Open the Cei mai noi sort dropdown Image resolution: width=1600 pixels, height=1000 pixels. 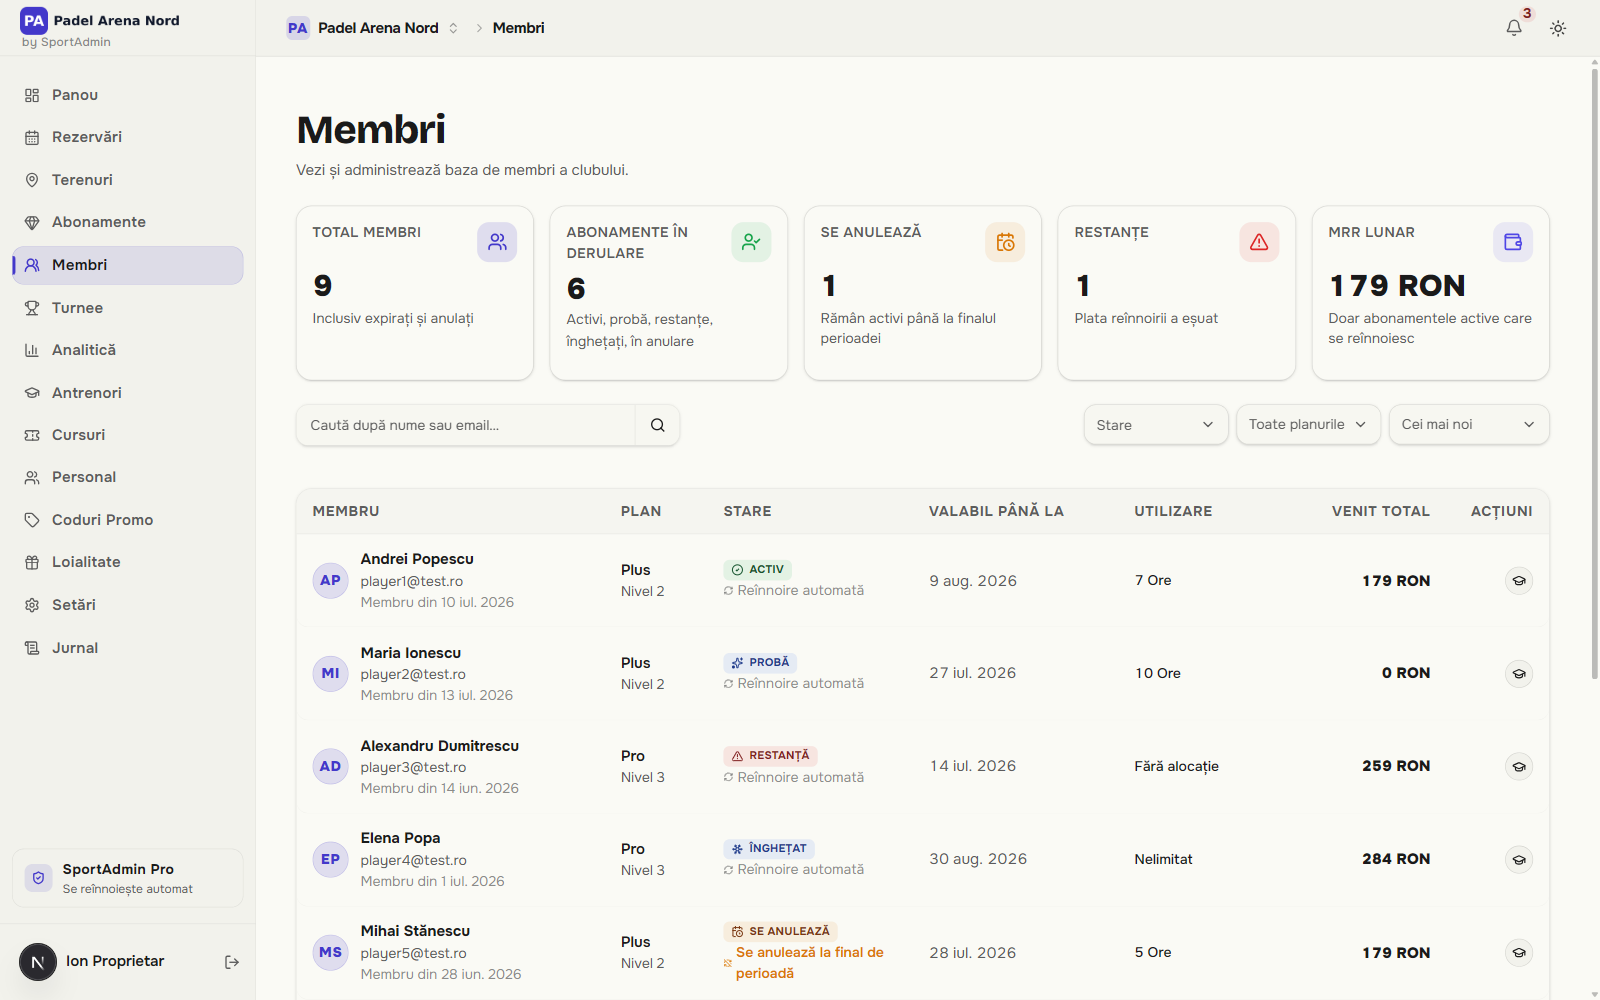tap(1469, 425)
